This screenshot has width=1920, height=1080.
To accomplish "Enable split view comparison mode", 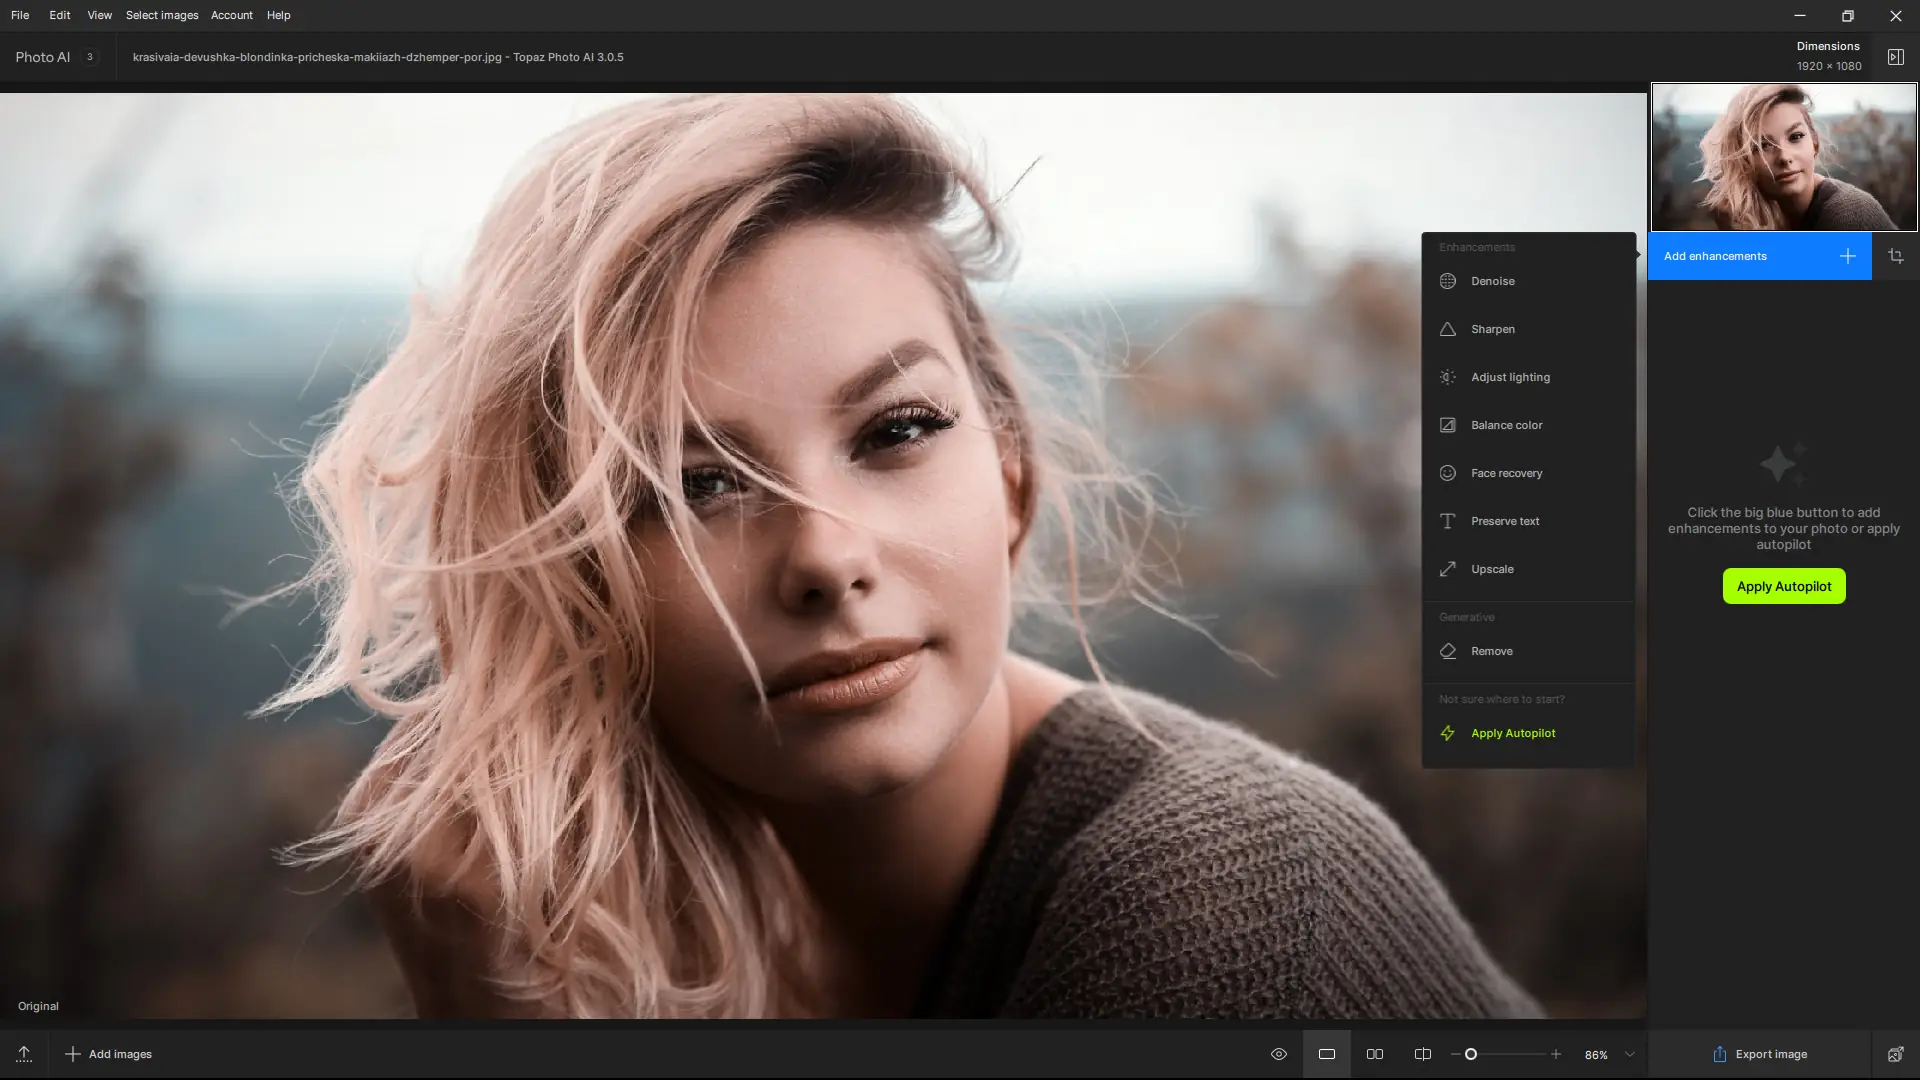I will point(1423,1054).
